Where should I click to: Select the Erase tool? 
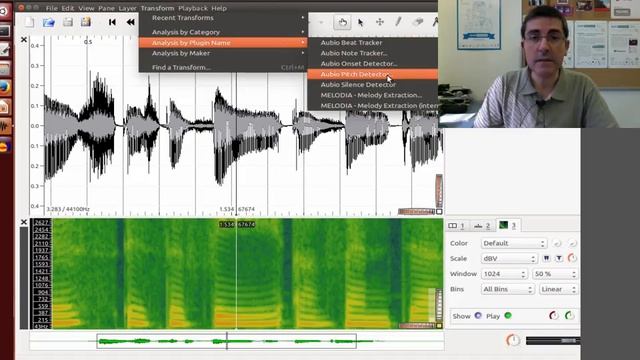(418, 22)
